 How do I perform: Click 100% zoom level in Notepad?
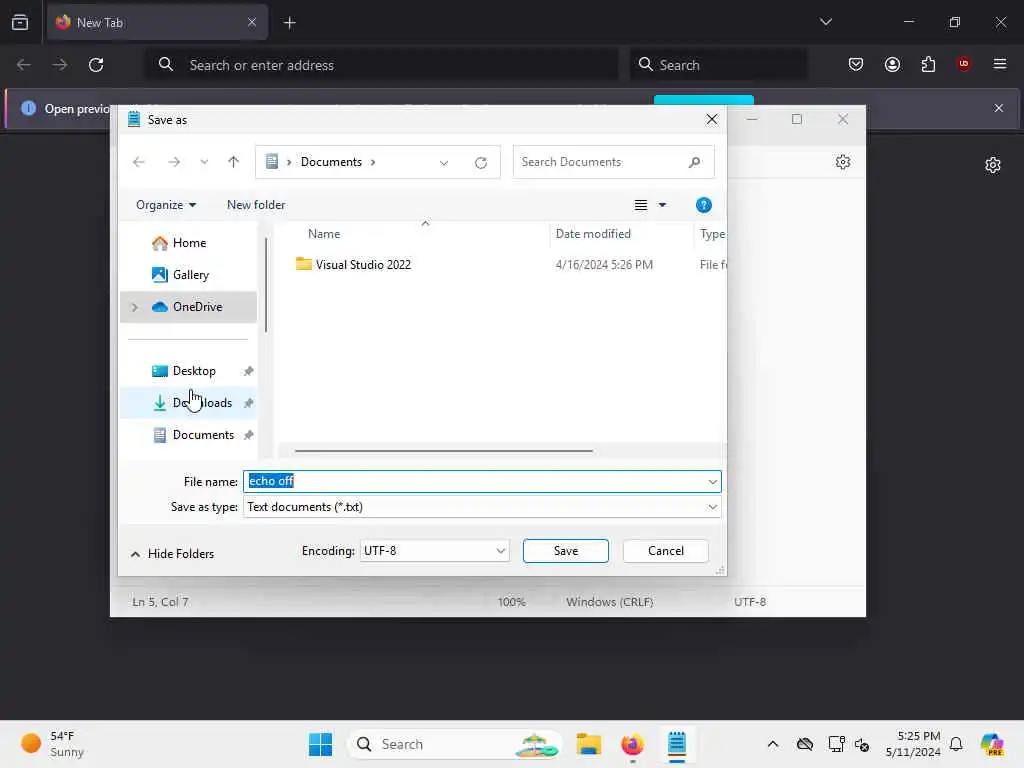[511, 601]
